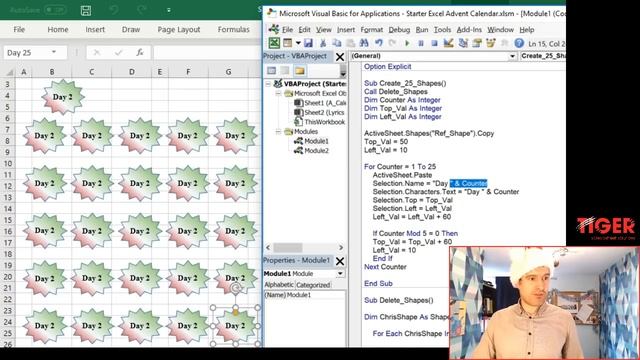Click Insert UserForm icon in VBA toolbar

(x=287, y=43)
